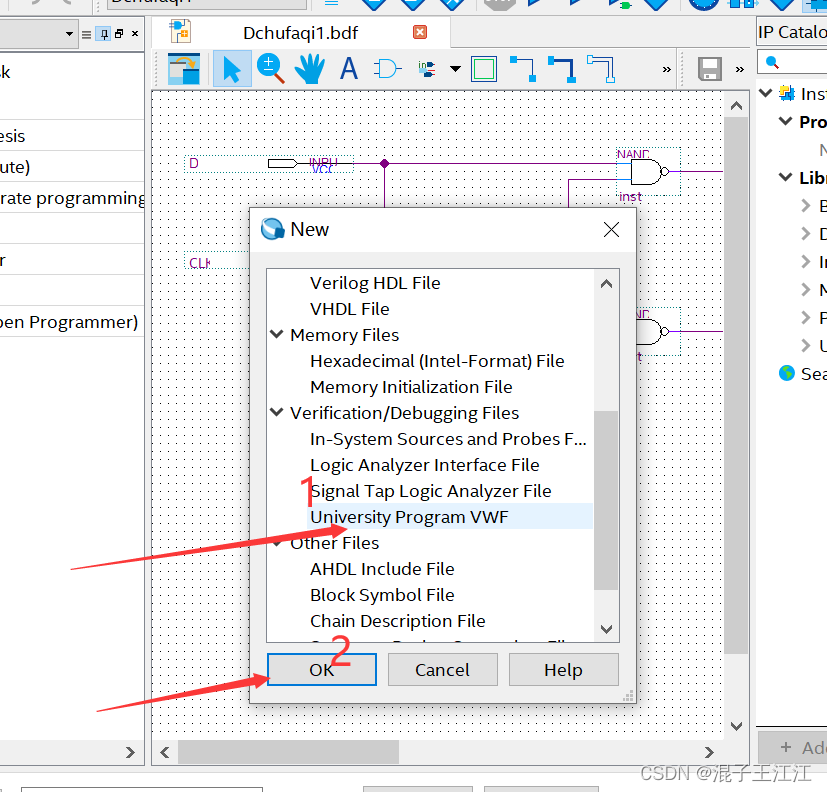Click the schematic vertical scroll down arrow

(737, 726)
